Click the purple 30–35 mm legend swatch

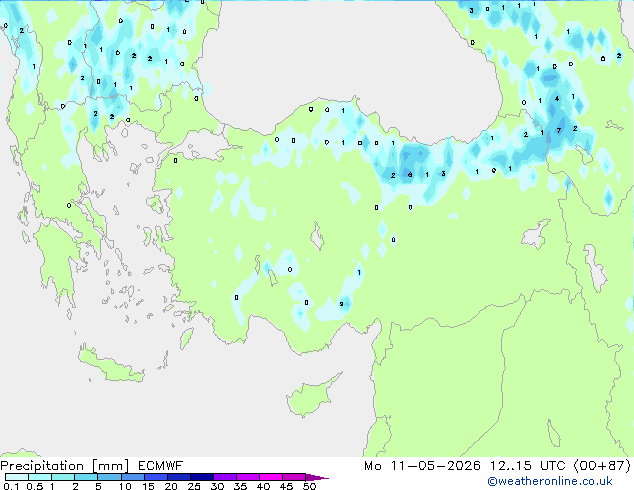tap(224, 477)
